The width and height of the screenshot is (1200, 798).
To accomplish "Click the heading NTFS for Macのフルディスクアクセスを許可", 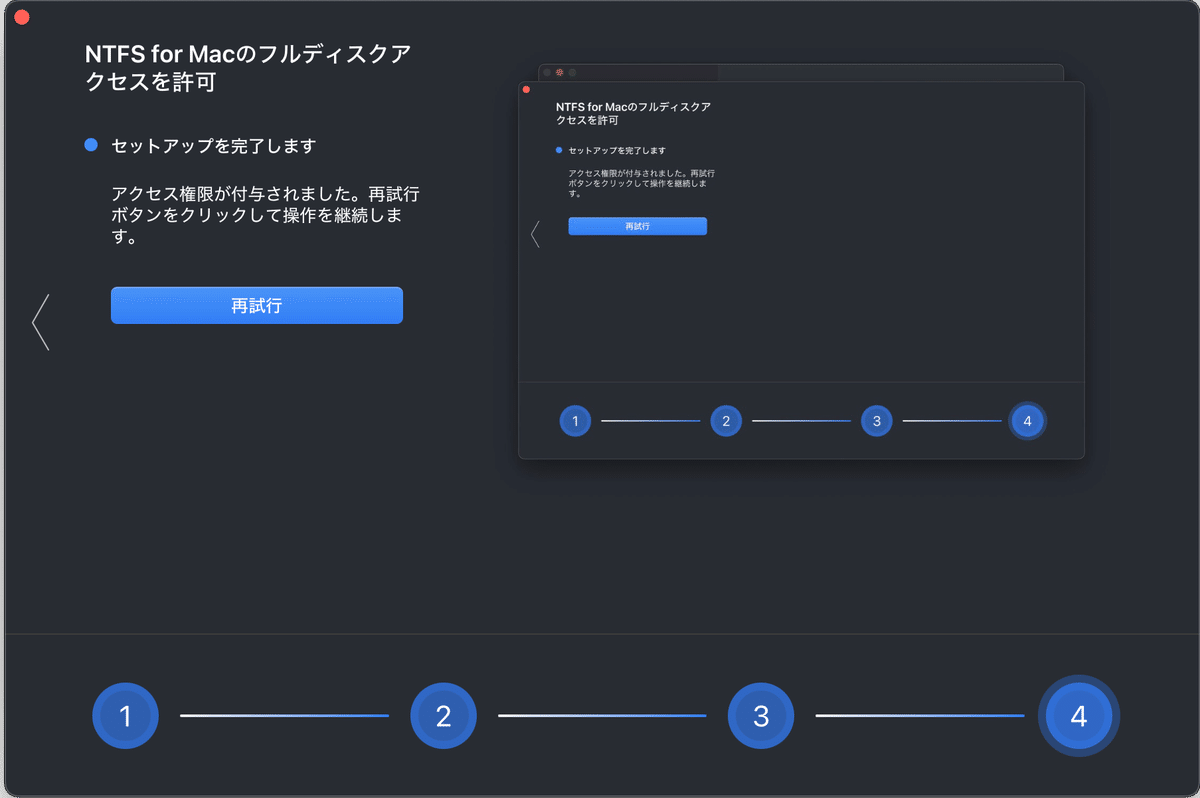I will point(248,68).
